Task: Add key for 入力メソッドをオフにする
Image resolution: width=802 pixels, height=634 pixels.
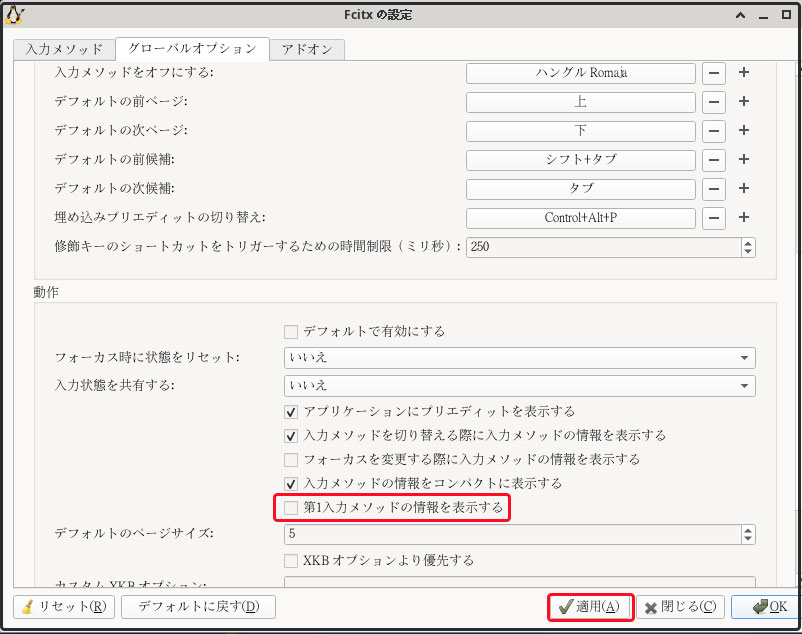Action: (x=744, y=73)
